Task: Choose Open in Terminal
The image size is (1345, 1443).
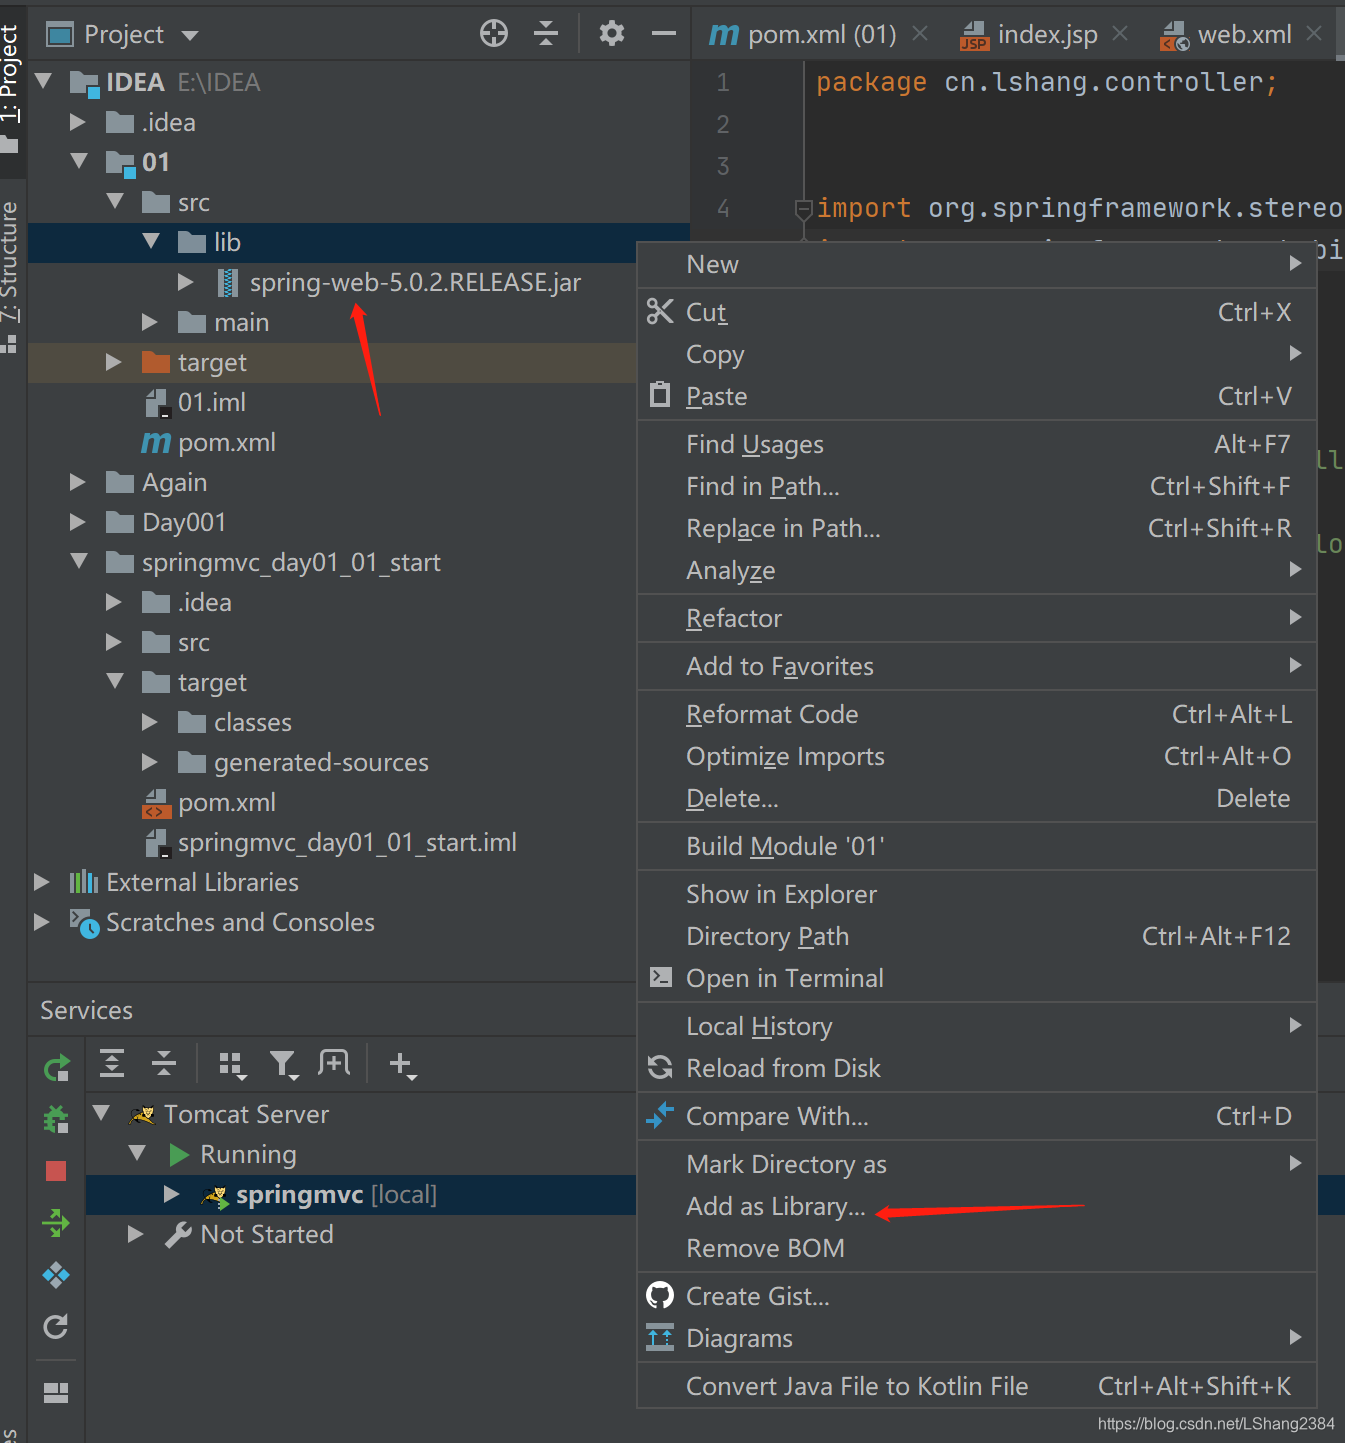Action: click(x=977, y=978)
